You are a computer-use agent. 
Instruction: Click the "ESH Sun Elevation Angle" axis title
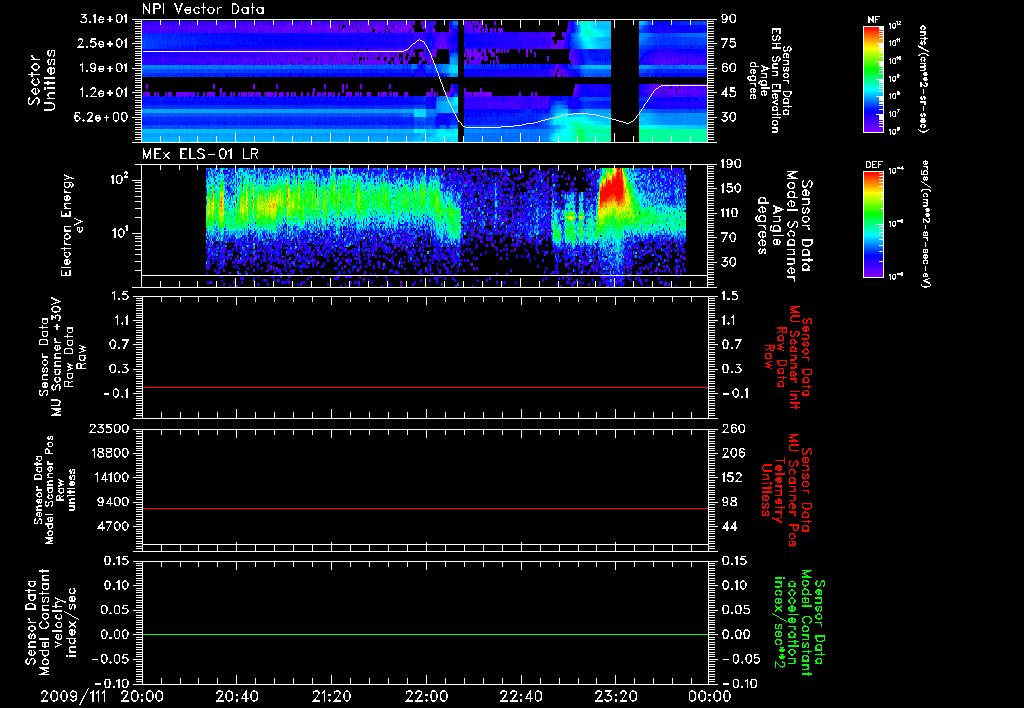click(x=770, y=80)
